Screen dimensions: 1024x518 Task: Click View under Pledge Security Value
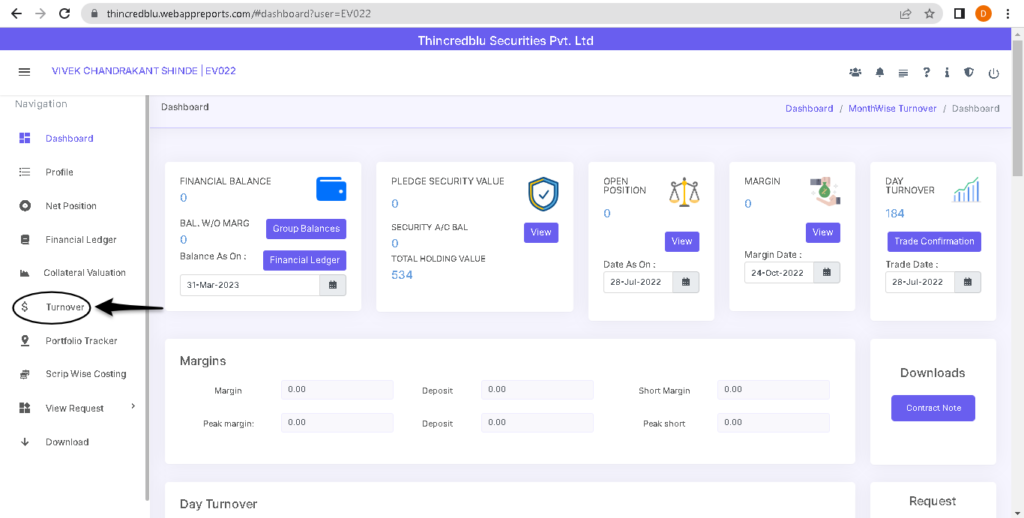541,233
